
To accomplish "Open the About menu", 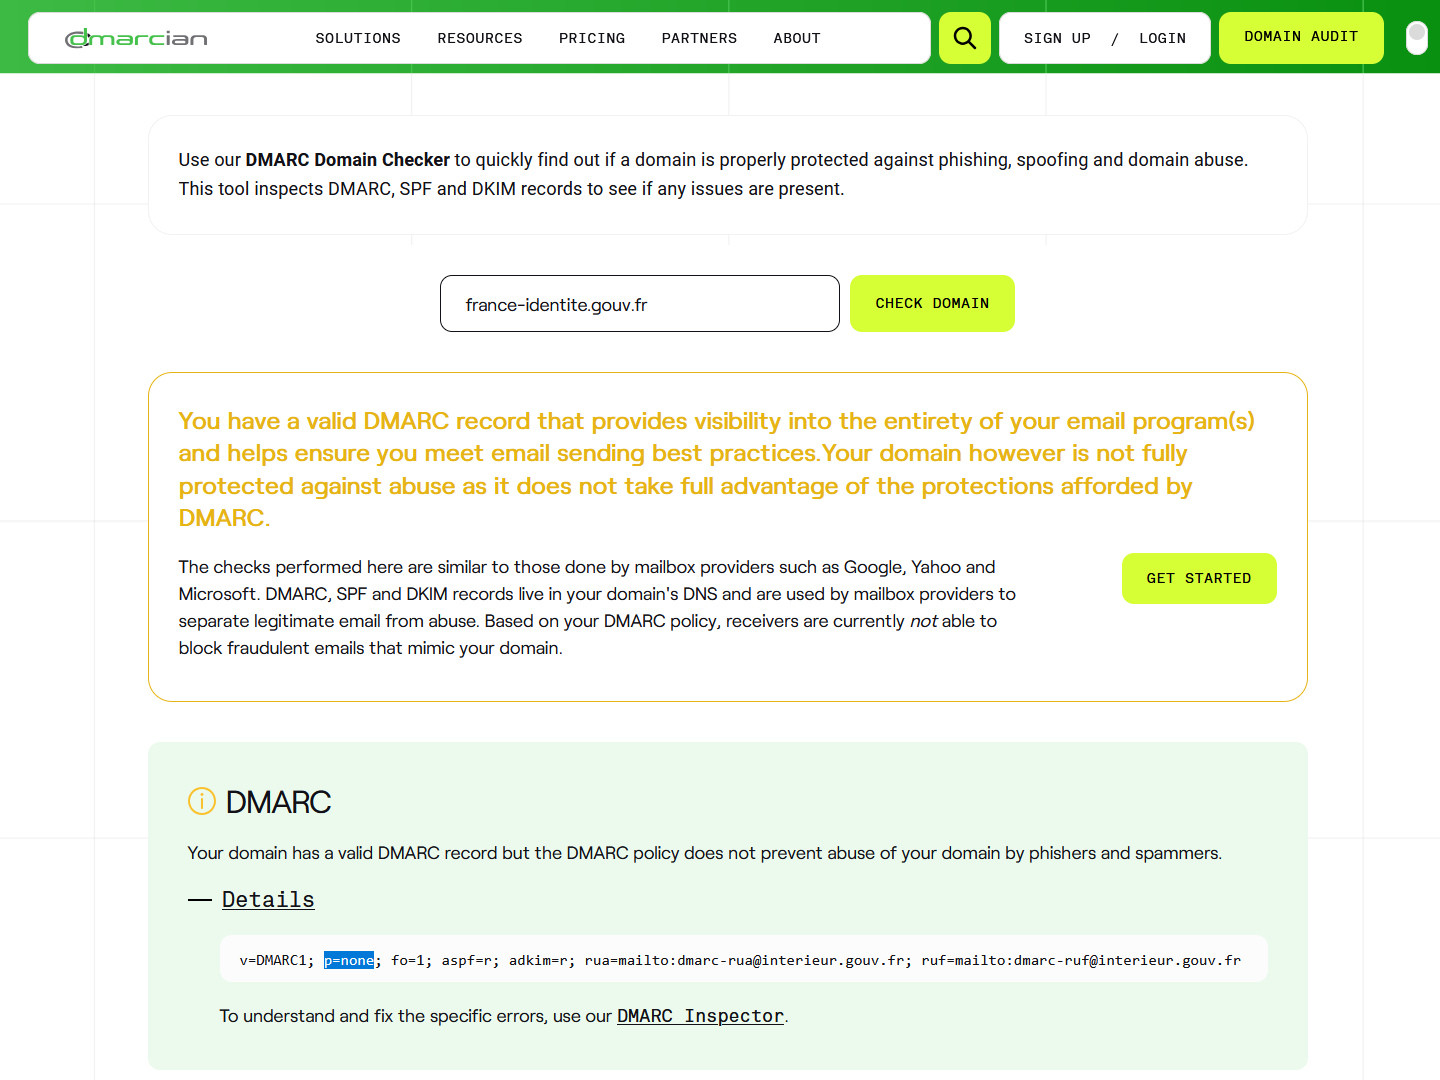I will (x=797, y=38).
